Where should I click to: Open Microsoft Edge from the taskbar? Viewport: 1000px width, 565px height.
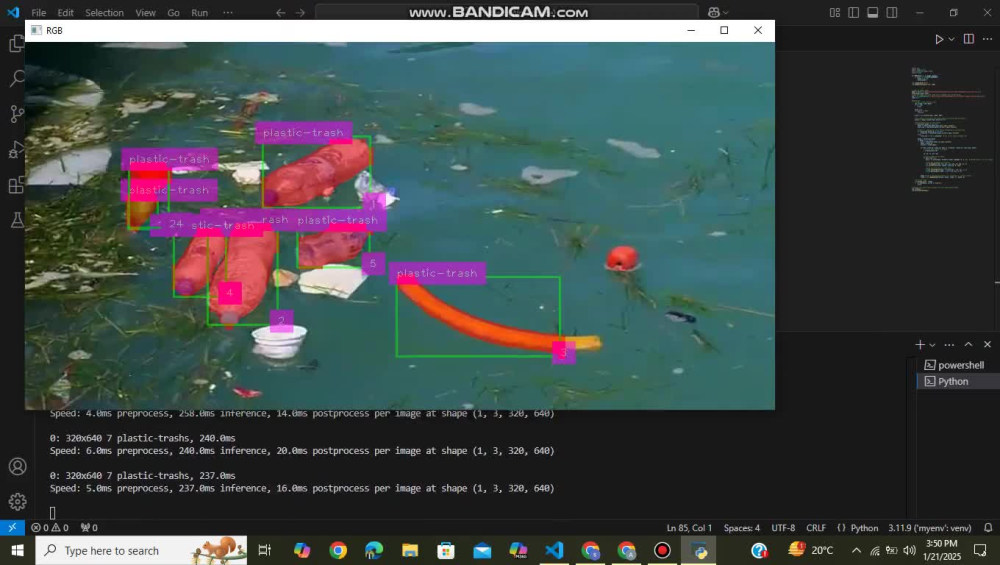[374, 550]
